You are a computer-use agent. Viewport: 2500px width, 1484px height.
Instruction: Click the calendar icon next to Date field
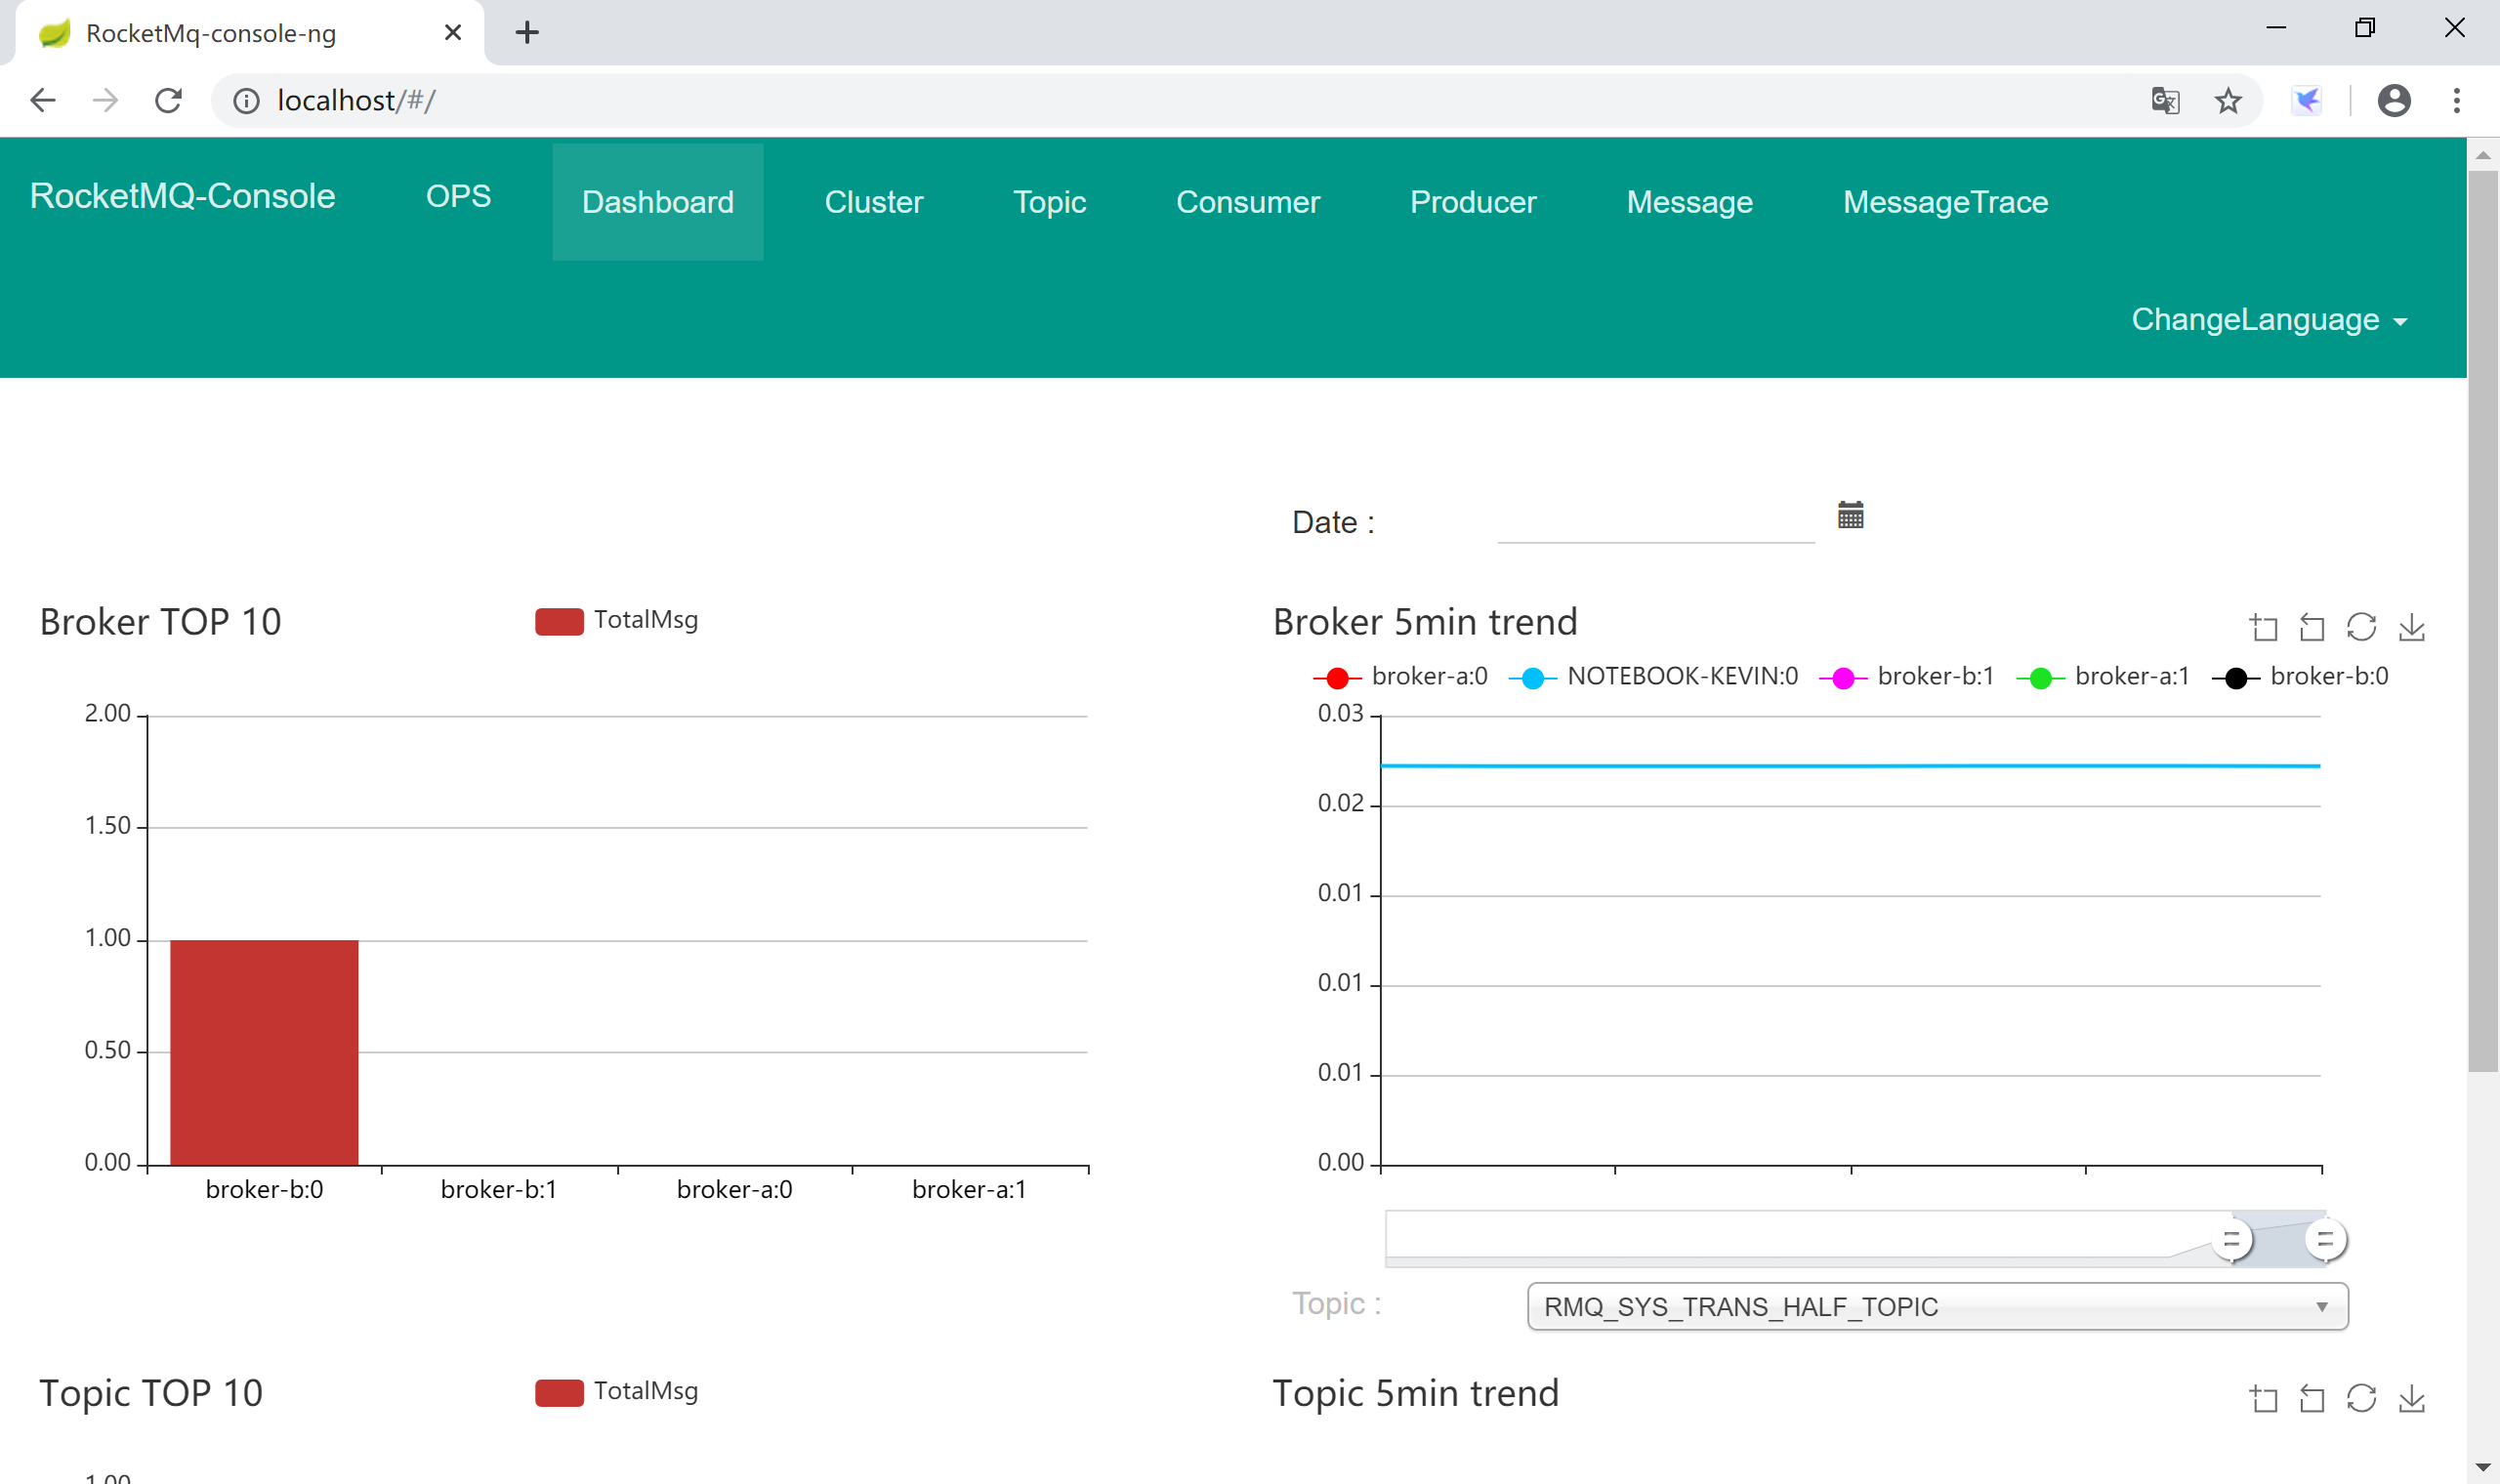1850,513
